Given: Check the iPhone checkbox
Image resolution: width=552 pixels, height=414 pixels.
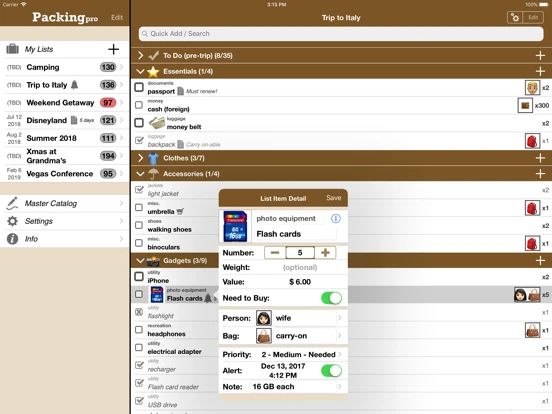Looking at the screenshot, I should (139, 276).
